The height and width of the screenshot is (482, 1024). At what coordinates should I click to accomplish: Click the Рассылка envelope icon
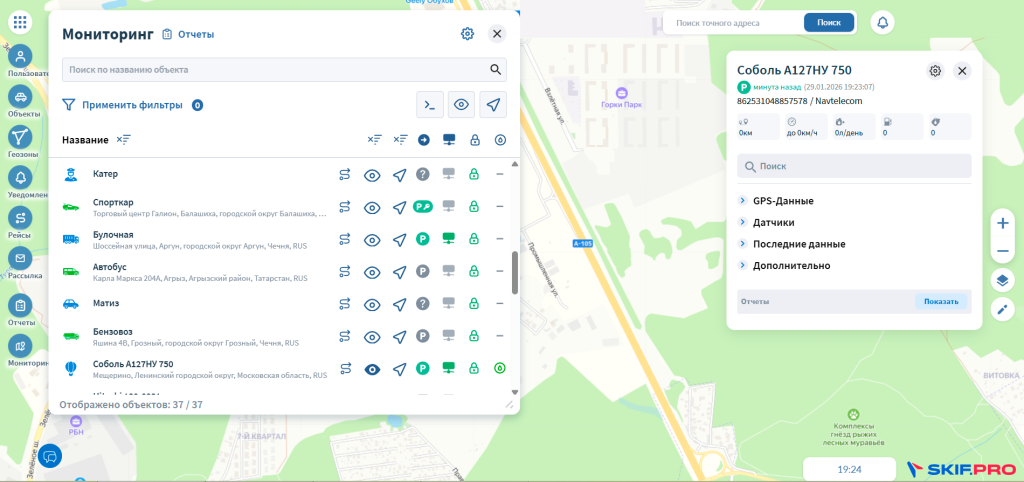click(x=20, y=258)
